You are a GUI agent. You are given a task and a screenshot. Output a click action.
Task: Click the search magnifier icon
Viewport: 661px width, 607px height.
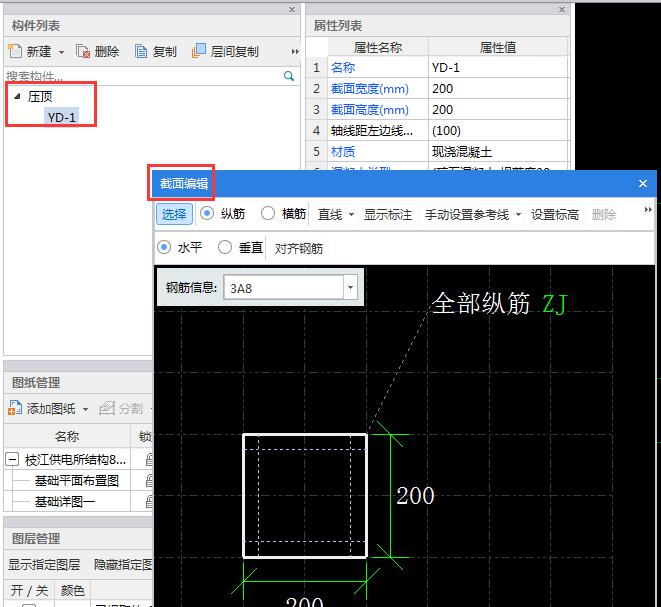coord(289,76)
